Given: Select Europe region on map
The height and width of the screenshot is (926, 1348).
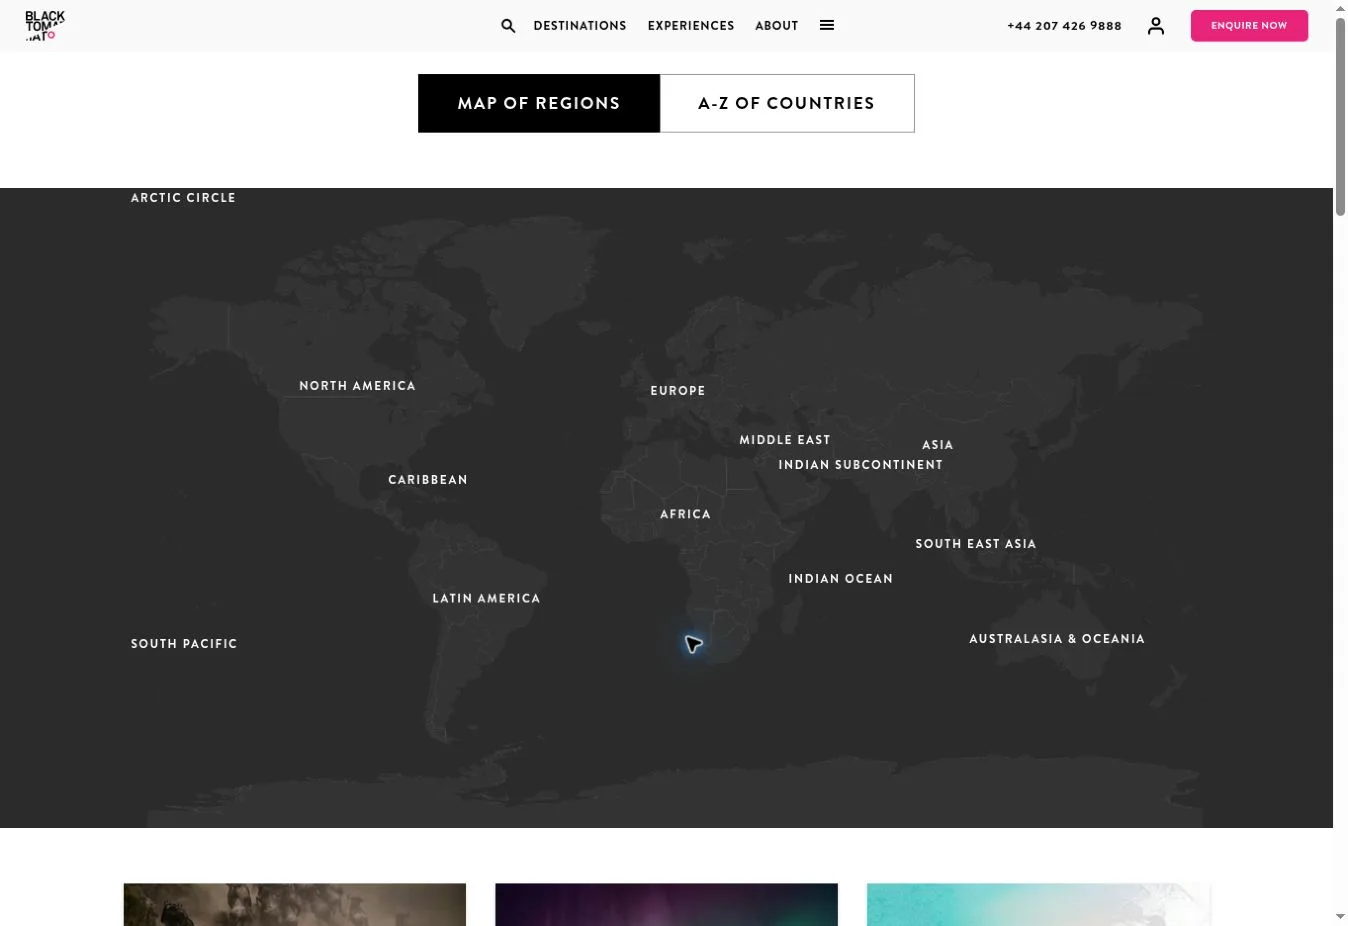Looking at the screenshot, I should (678, 391).
